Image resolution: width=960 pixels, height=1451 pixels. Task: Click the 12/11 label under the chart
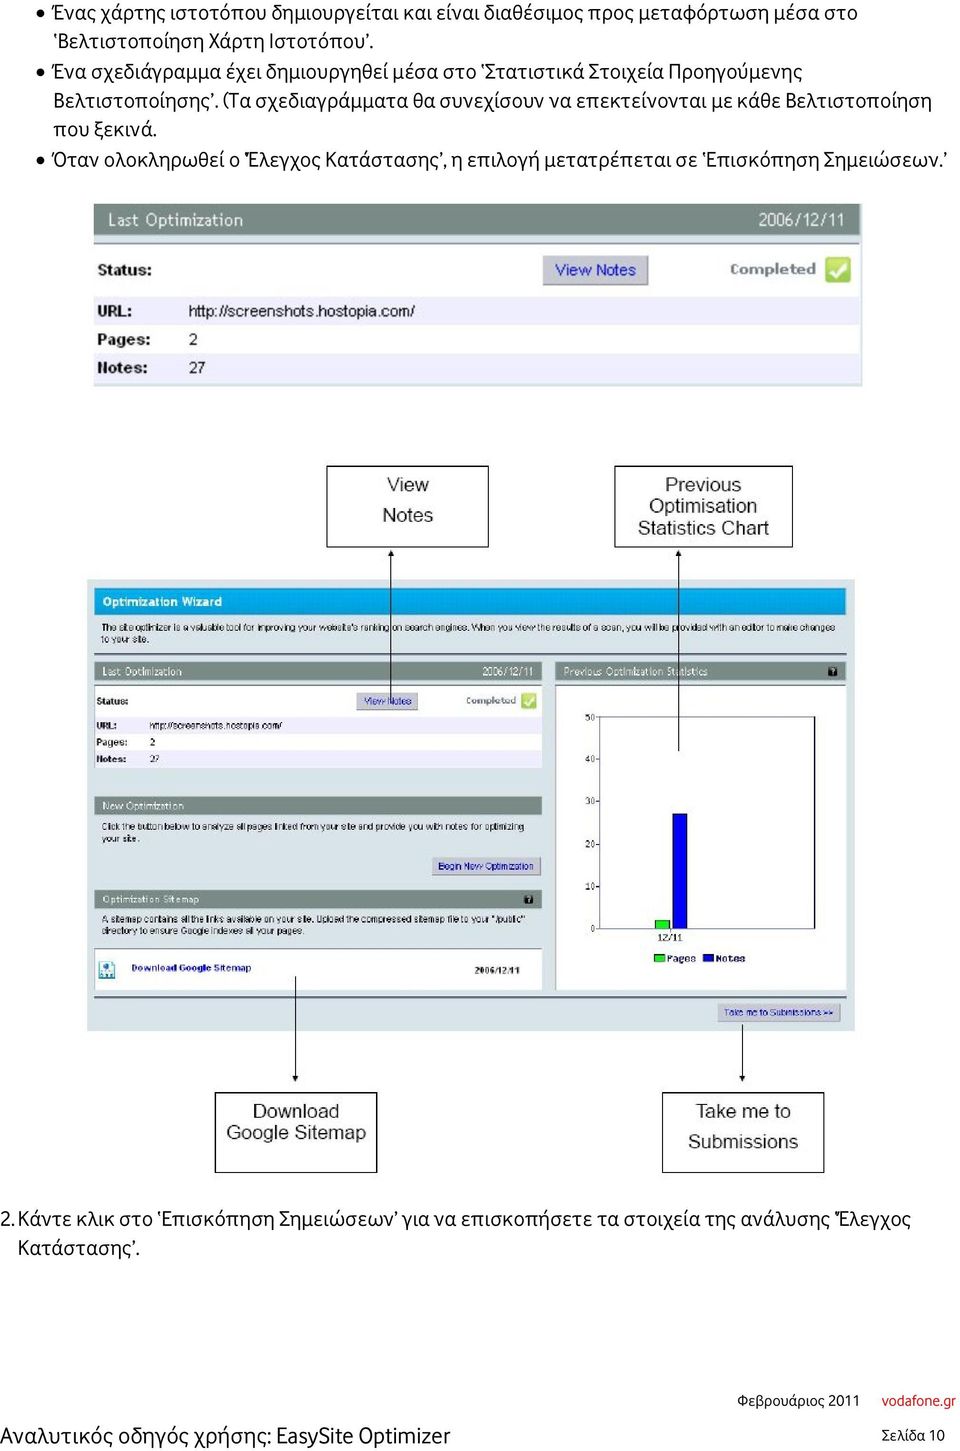click(x=670, y=938)
